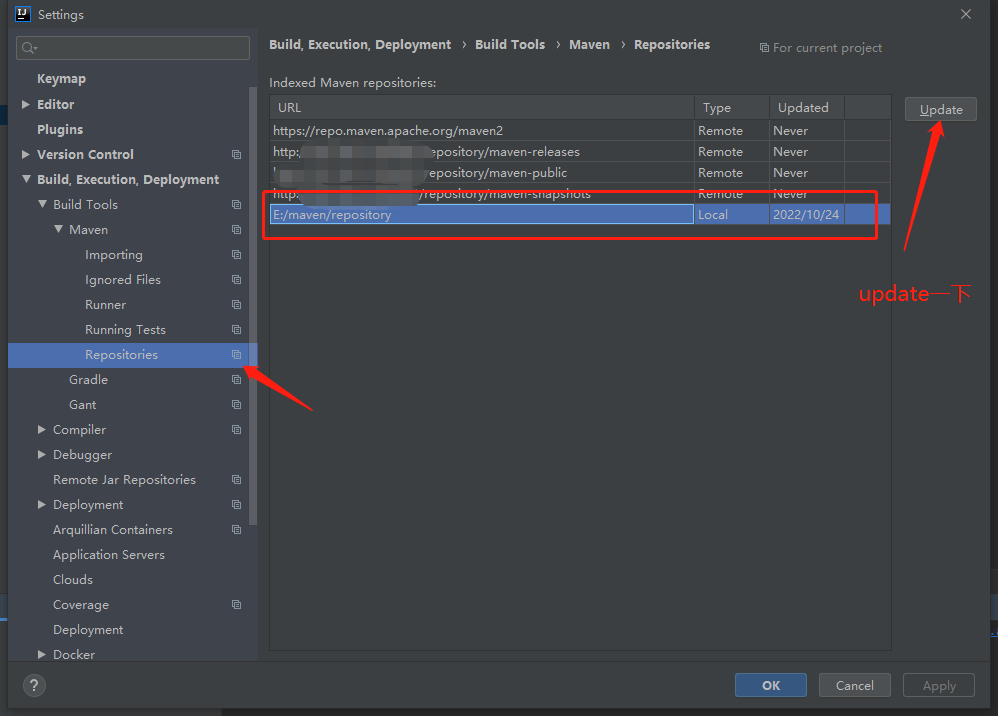
Task: Select Importing under Maven
Action: (x=114, y=255)
